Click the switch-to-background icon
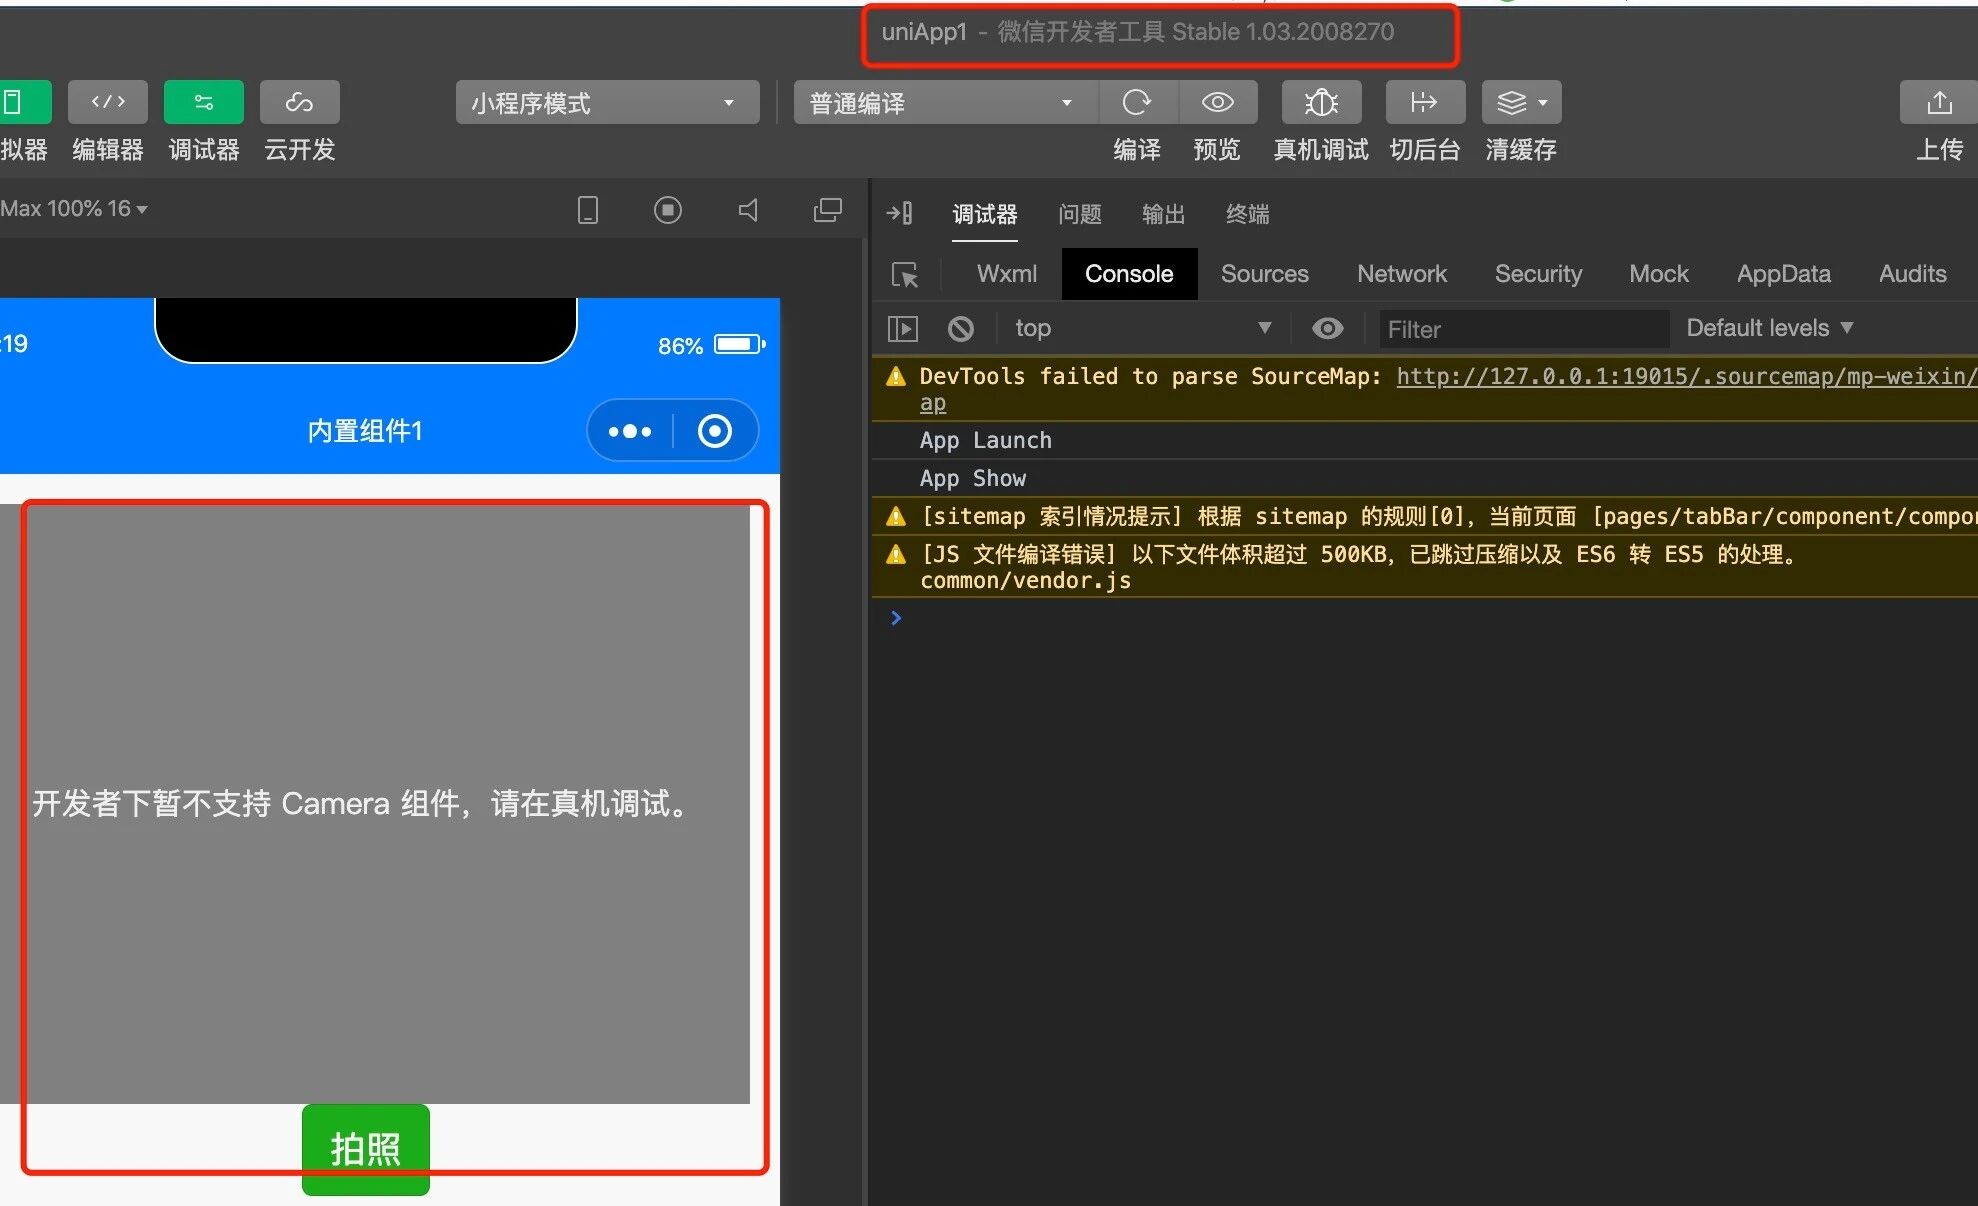The height and width of the screenshot is (1206, 1978). [x=1424, y=102]
